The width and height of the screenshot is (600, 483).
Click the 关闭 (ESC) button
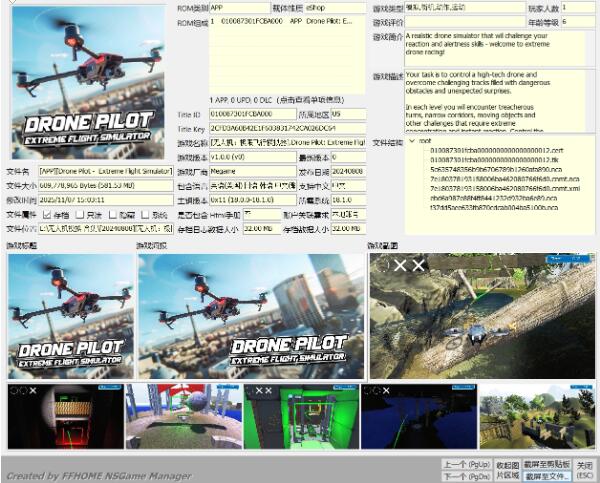[x=584, y=470]
